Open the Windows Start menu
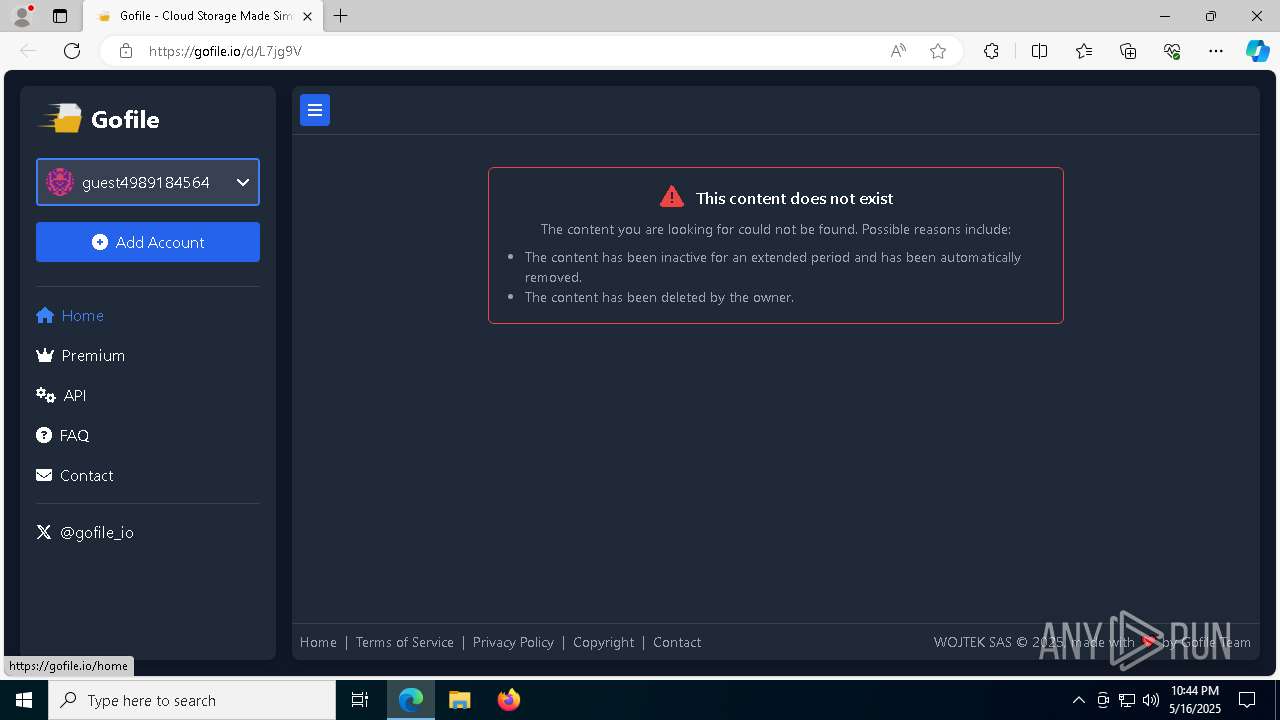The width and height of the screenshot is (1280, 720). coord(24,700)
